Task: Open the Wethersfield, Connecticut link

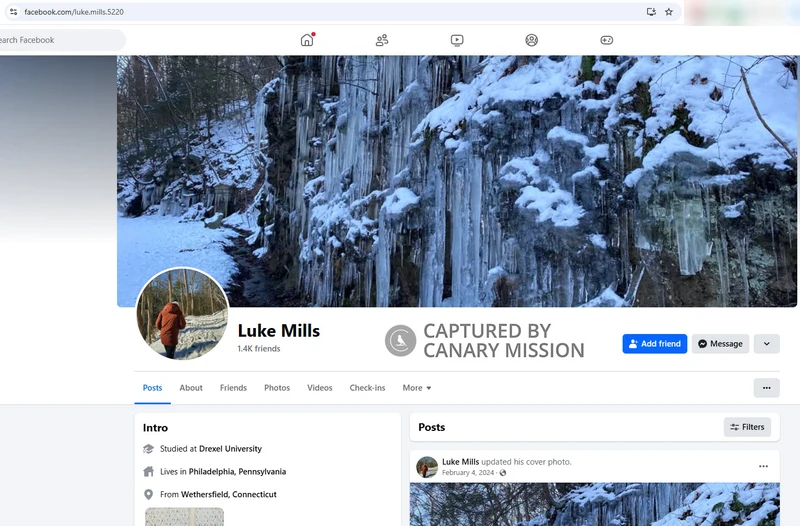Action: coord(229,494)
